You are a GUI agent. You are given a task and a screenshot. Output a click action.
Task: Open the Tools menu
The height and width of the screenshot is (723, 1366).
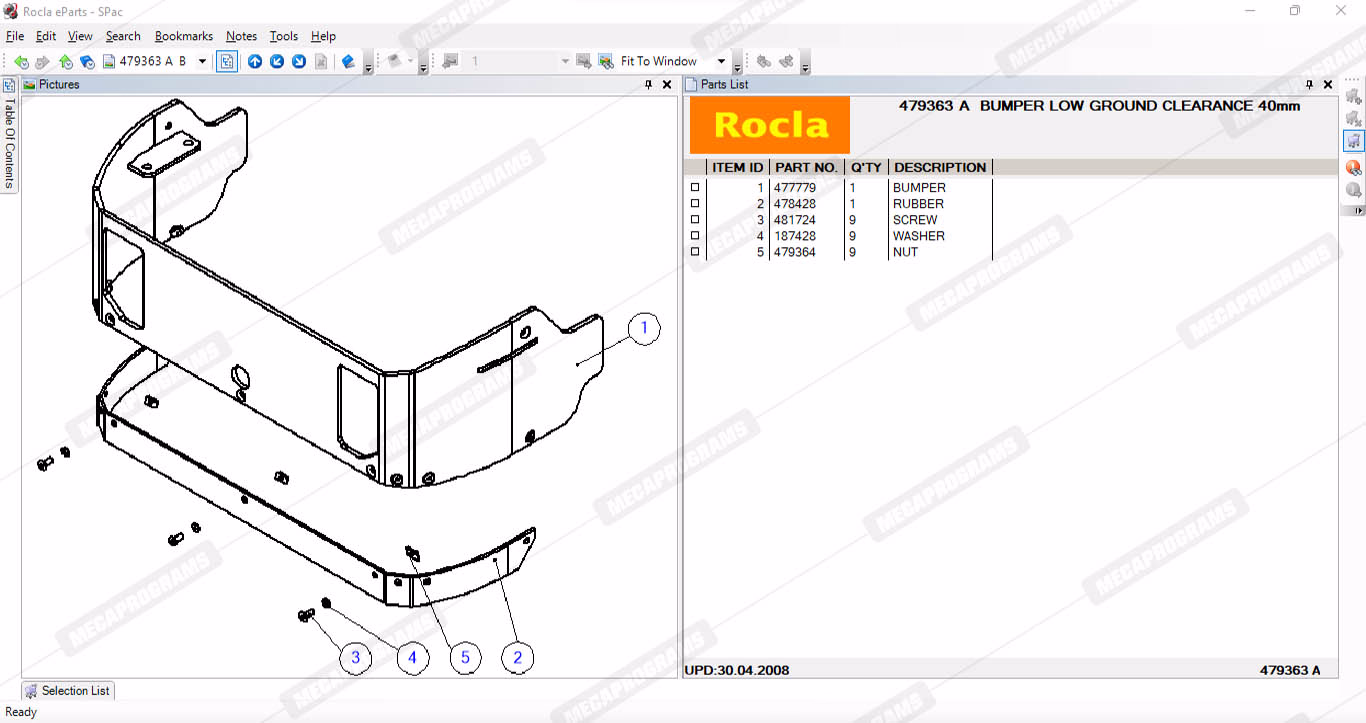click(283, 36)
